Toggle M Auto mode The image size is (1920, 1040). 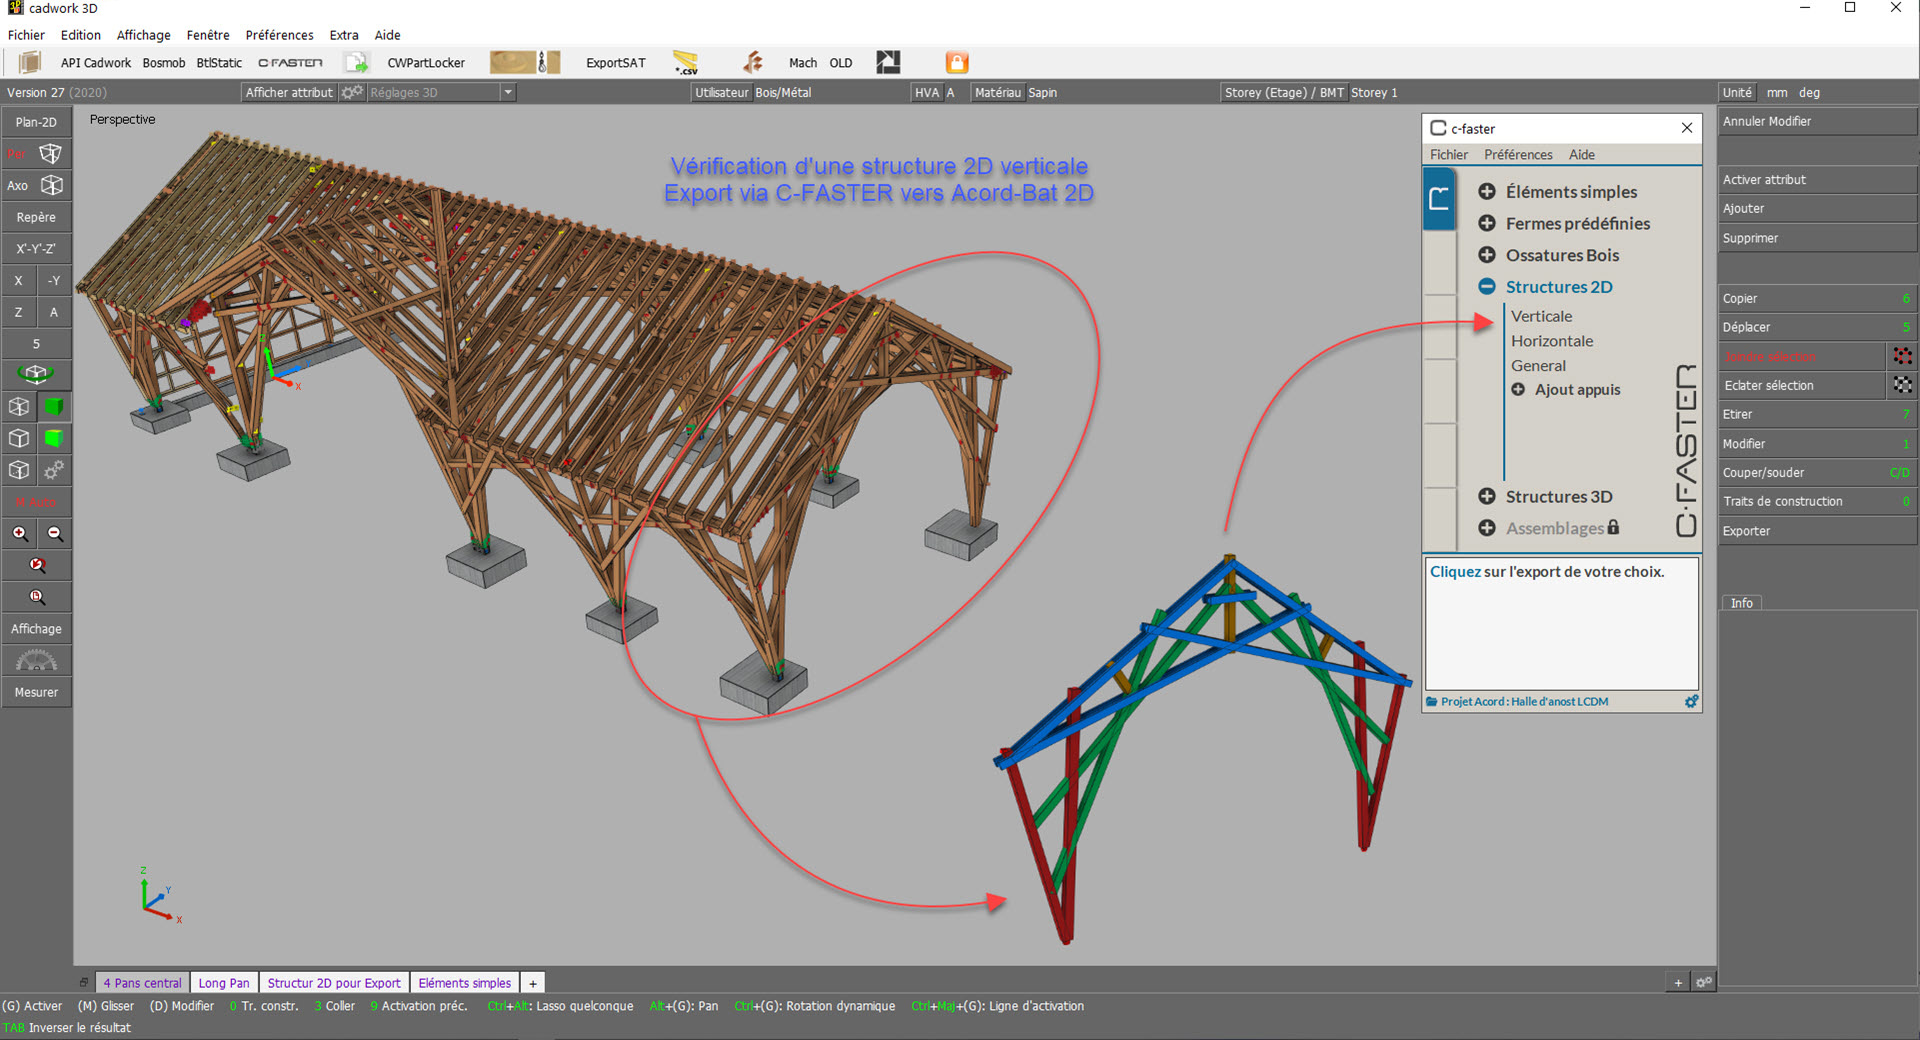[36, 502]
